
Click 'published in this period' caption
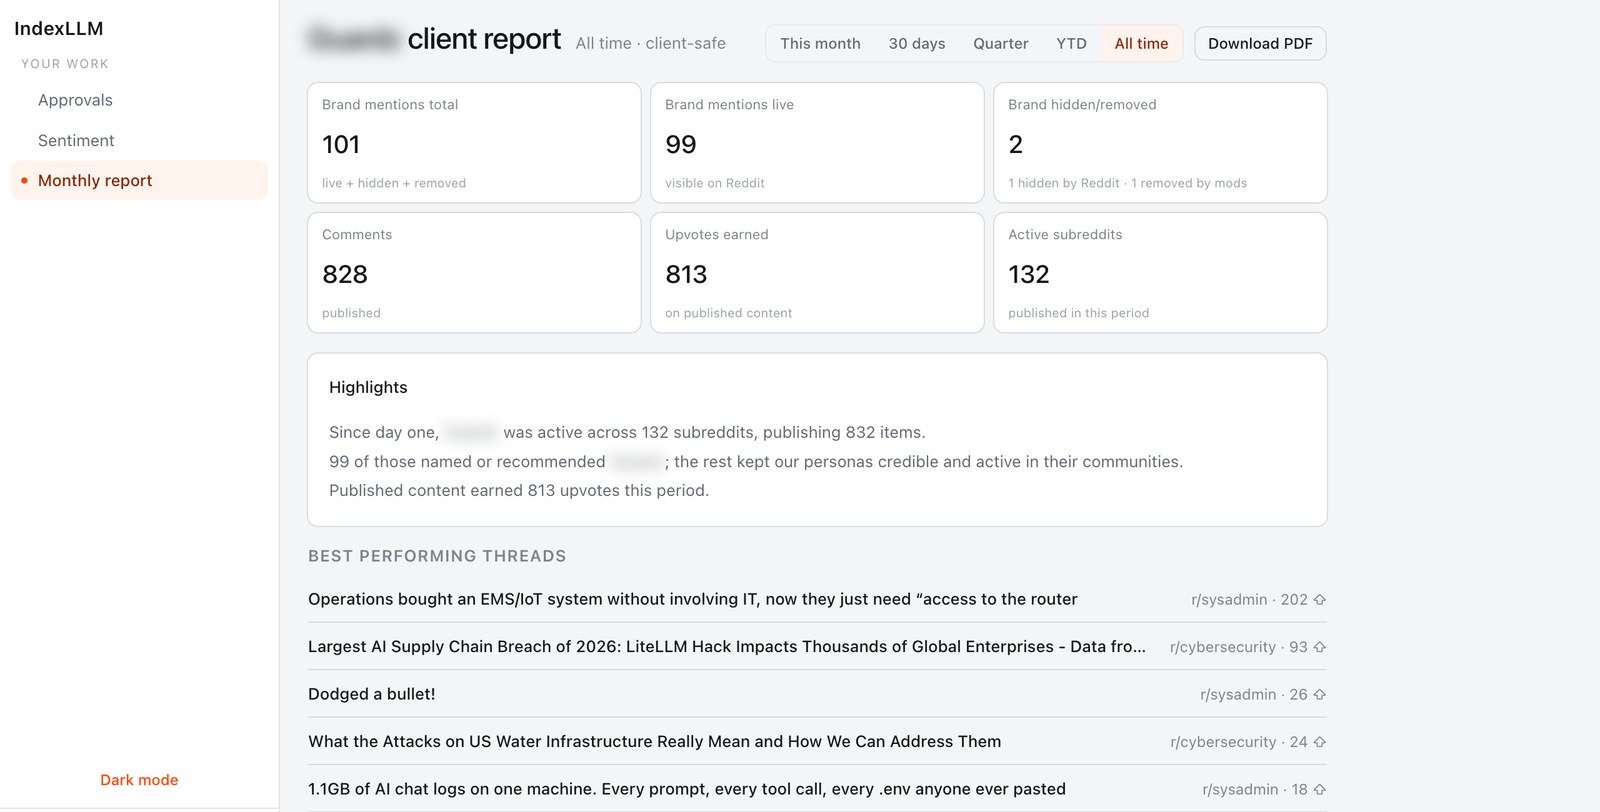tap(1078, 313)
